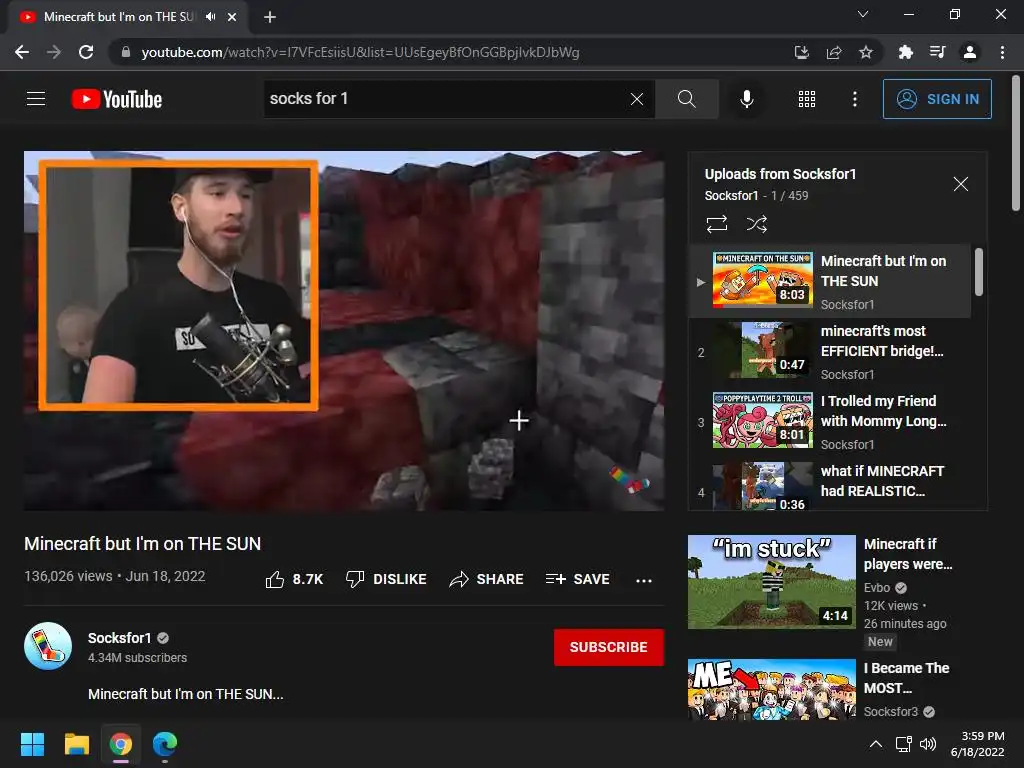1024x768 pixels.
Task: Use the playlist panel scrollbar
Action: click(978, 272)
